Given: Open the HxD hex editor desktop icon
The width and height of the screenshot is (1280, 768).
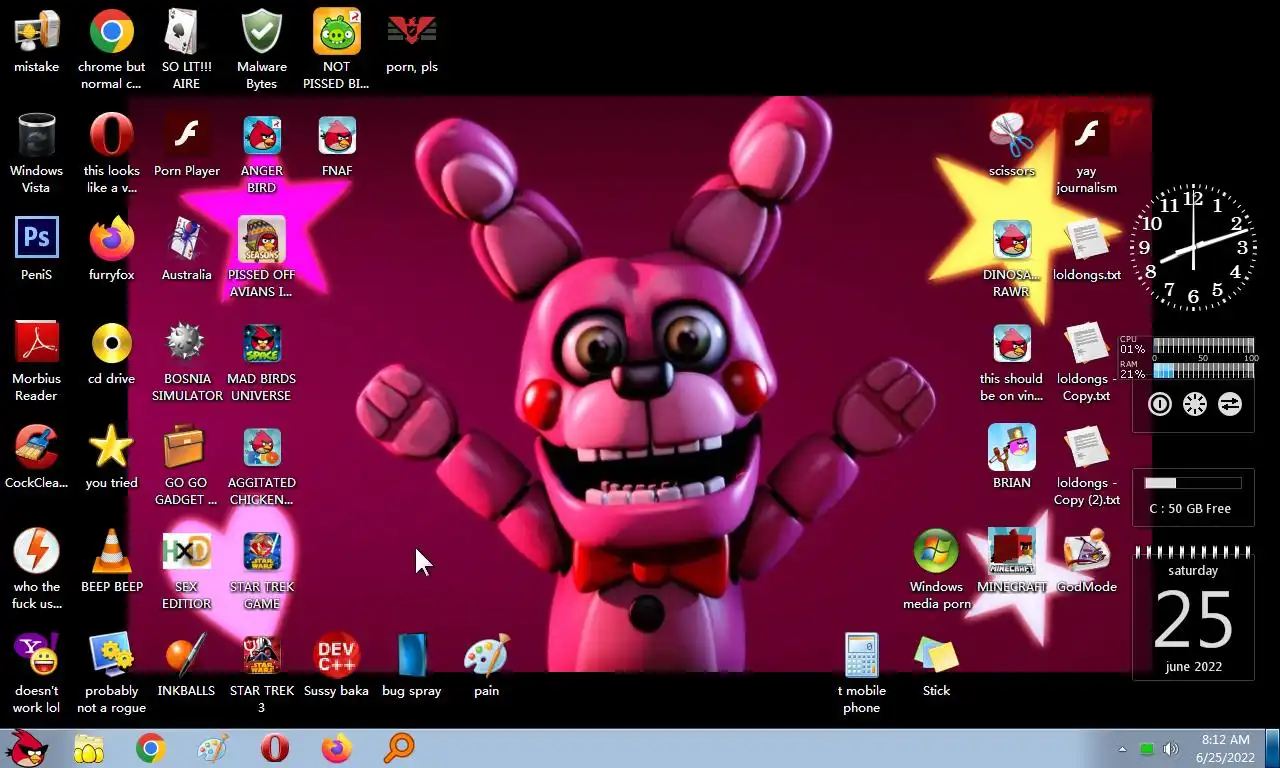Looking at the screenshot, I should coord(186,552).
